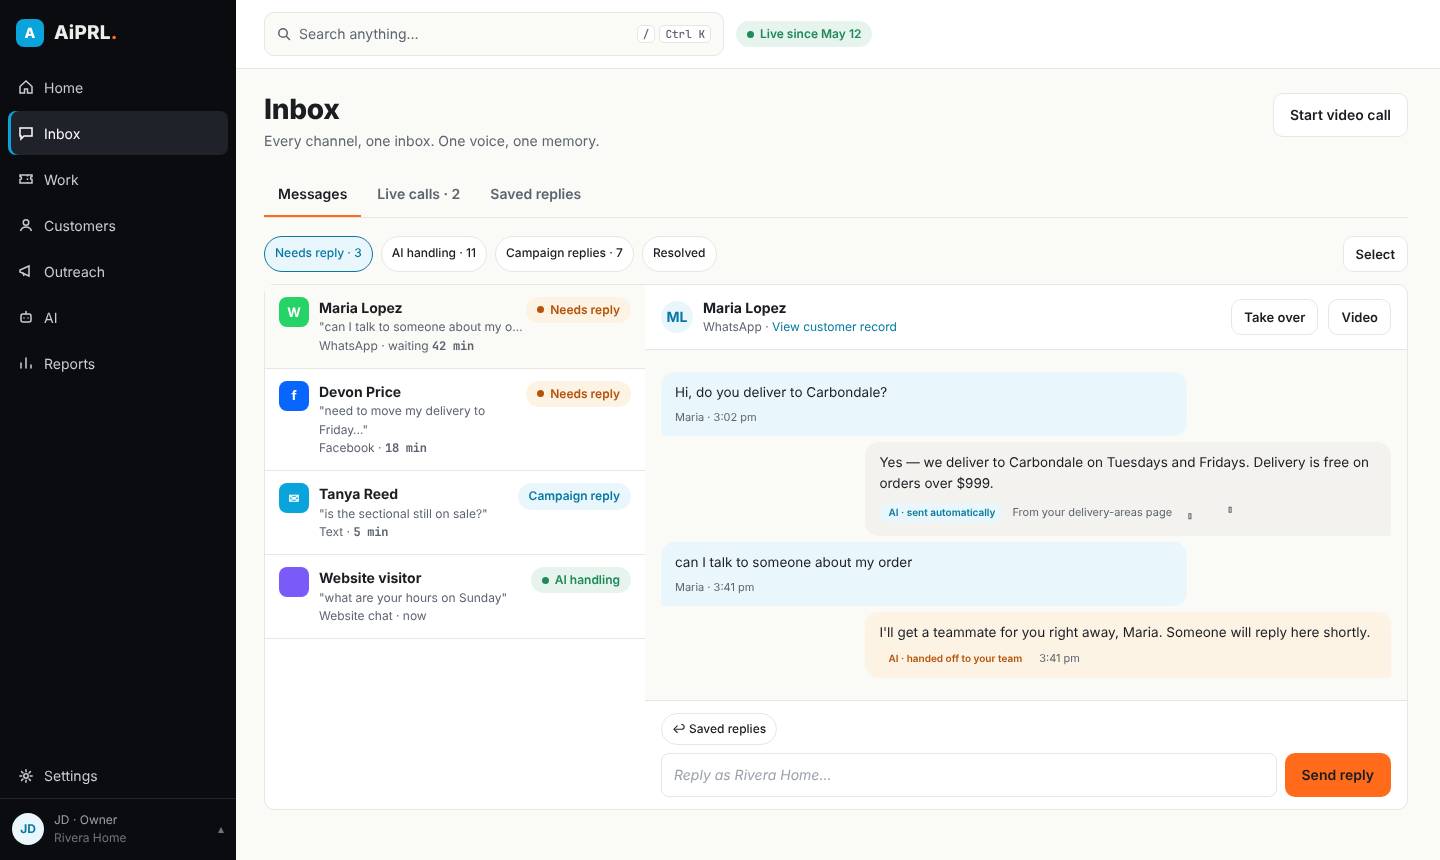Take over the Maria Lopez conversation
This screenshot has height=860, width=1440.
tap(1274, 317)
